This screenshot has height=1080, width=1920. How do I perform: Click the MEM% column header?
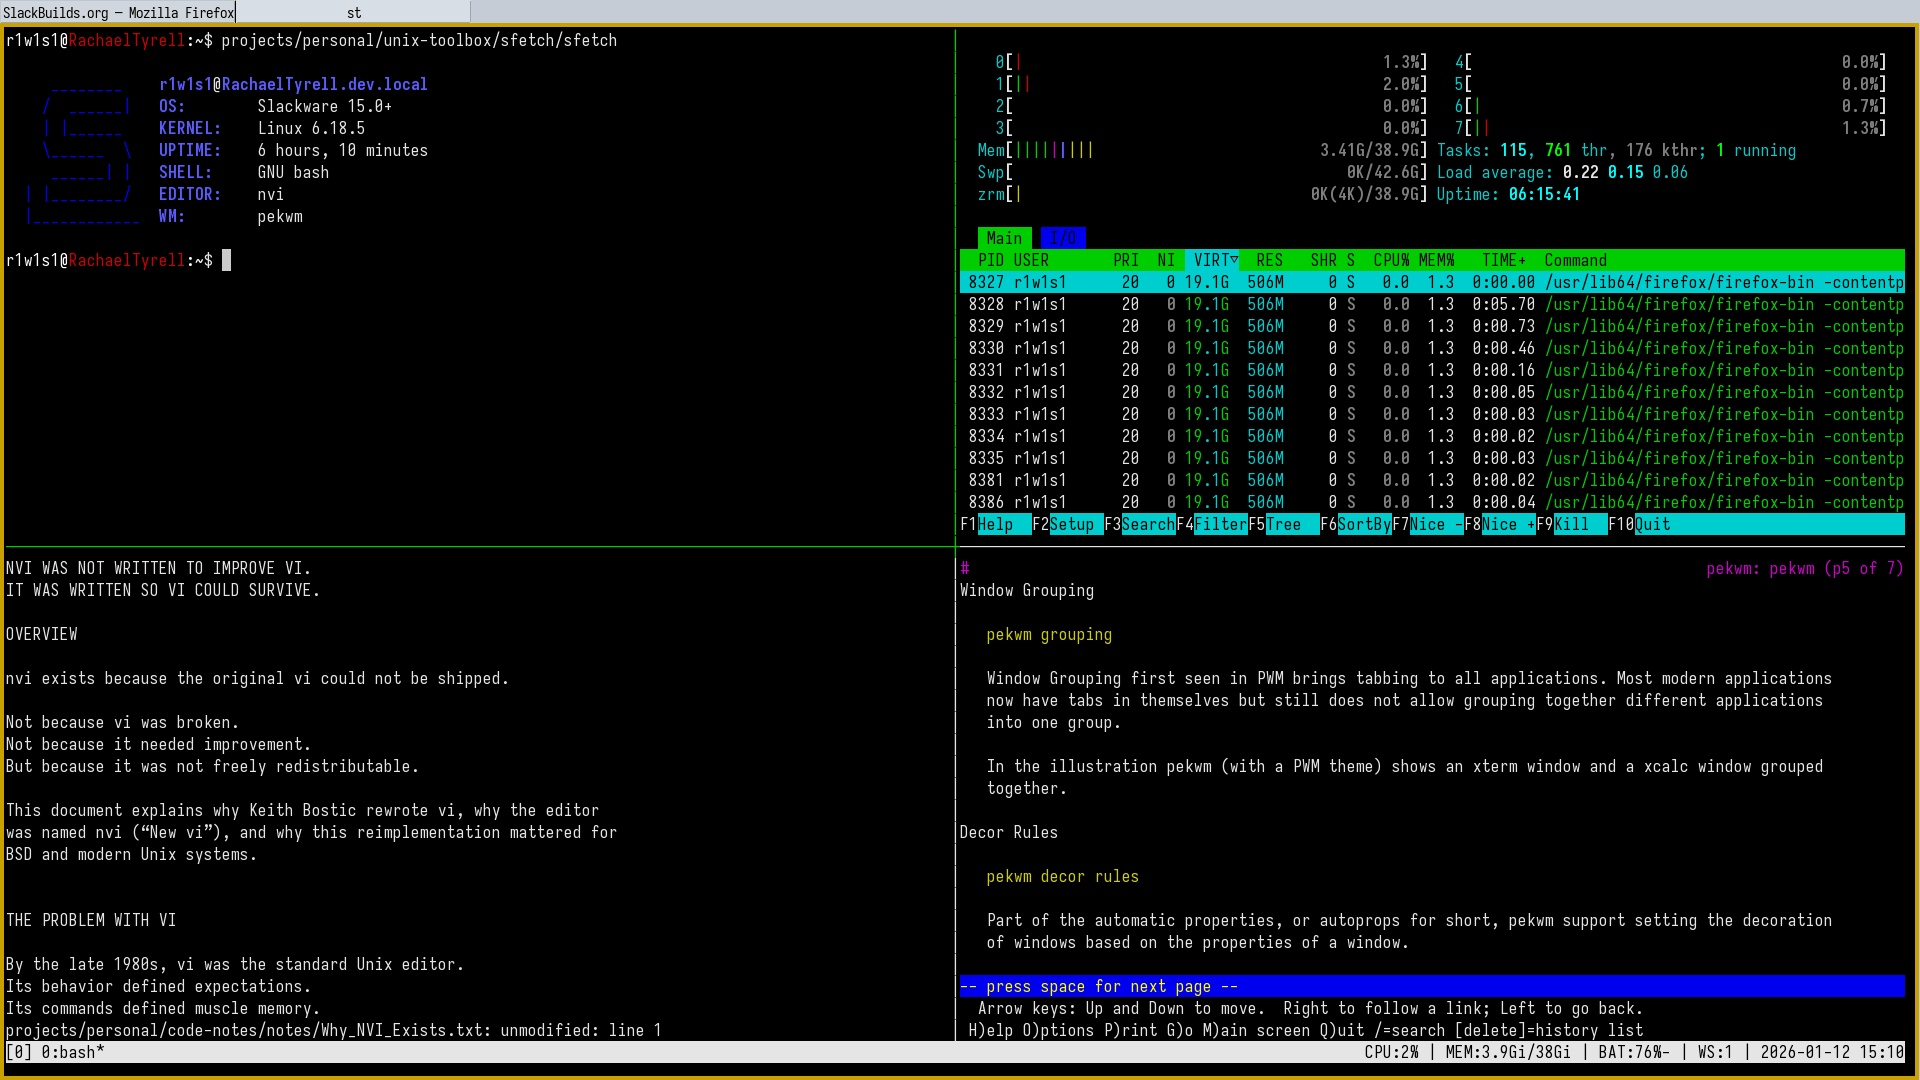coord(1436,260)
